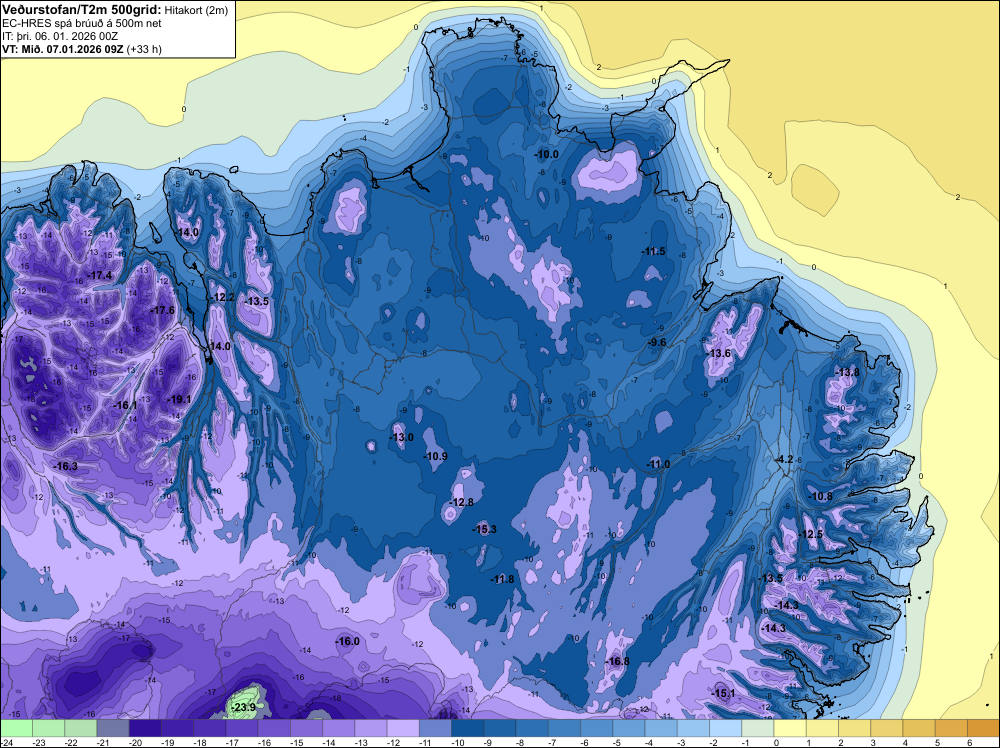Click the lavender swatch between -12 and -11
Image resolution: width=1000 pixels, height=748 pixels.
coord(403,728)
